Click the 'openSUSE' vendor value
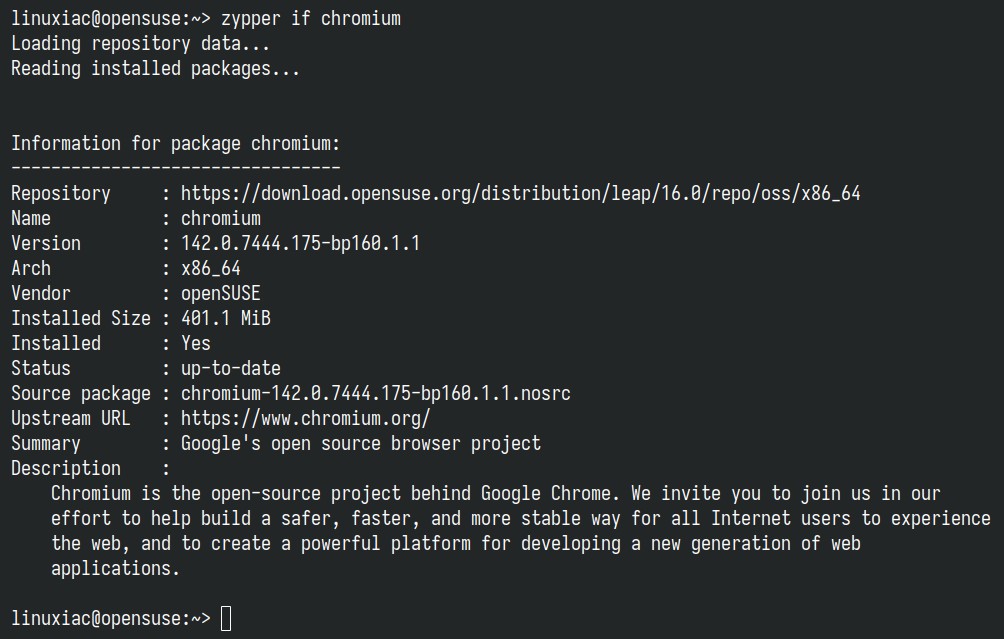1004x639 pixels. point(220,293)
